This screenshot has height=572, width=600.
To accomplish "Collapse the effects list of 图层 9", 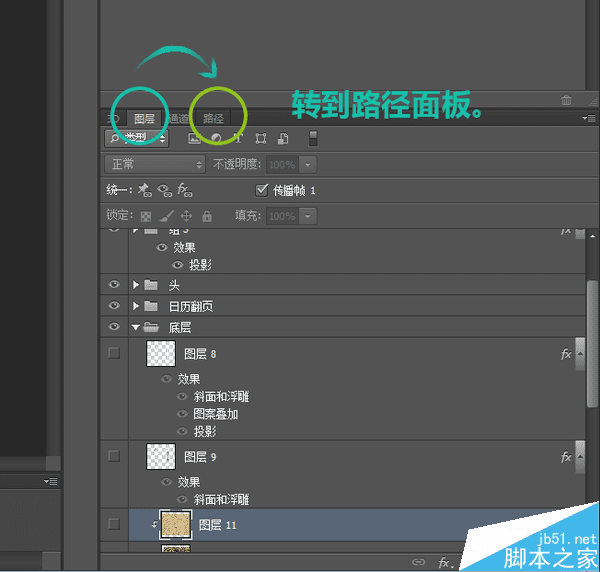I will coord(580,457).
